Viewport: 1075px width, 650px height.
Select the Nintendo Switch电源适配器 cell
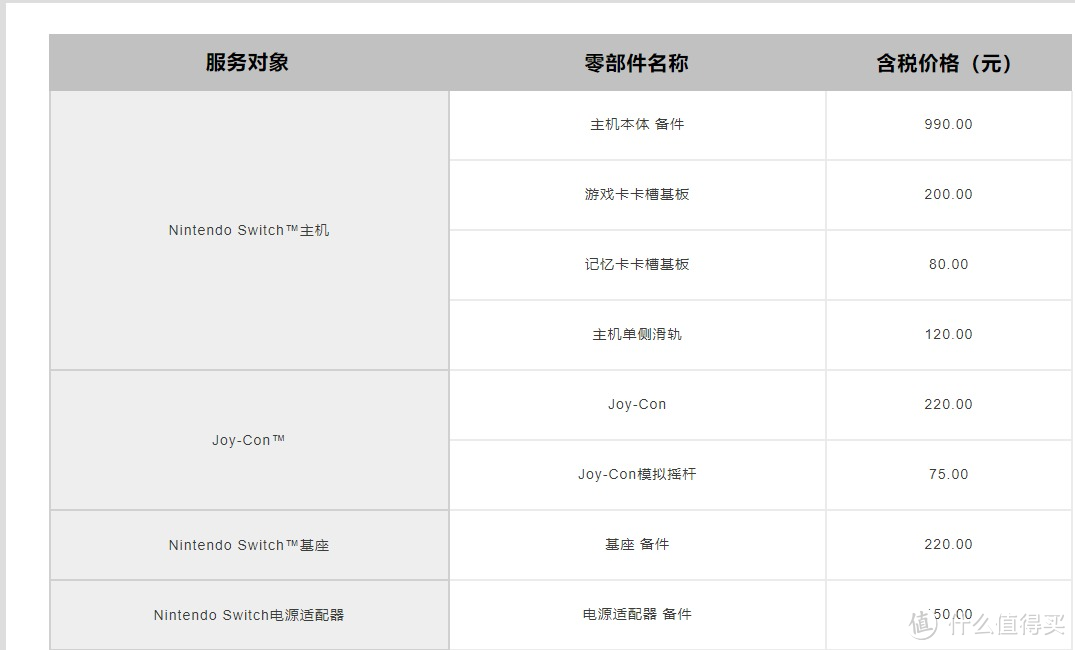click(x=249, y=615)
